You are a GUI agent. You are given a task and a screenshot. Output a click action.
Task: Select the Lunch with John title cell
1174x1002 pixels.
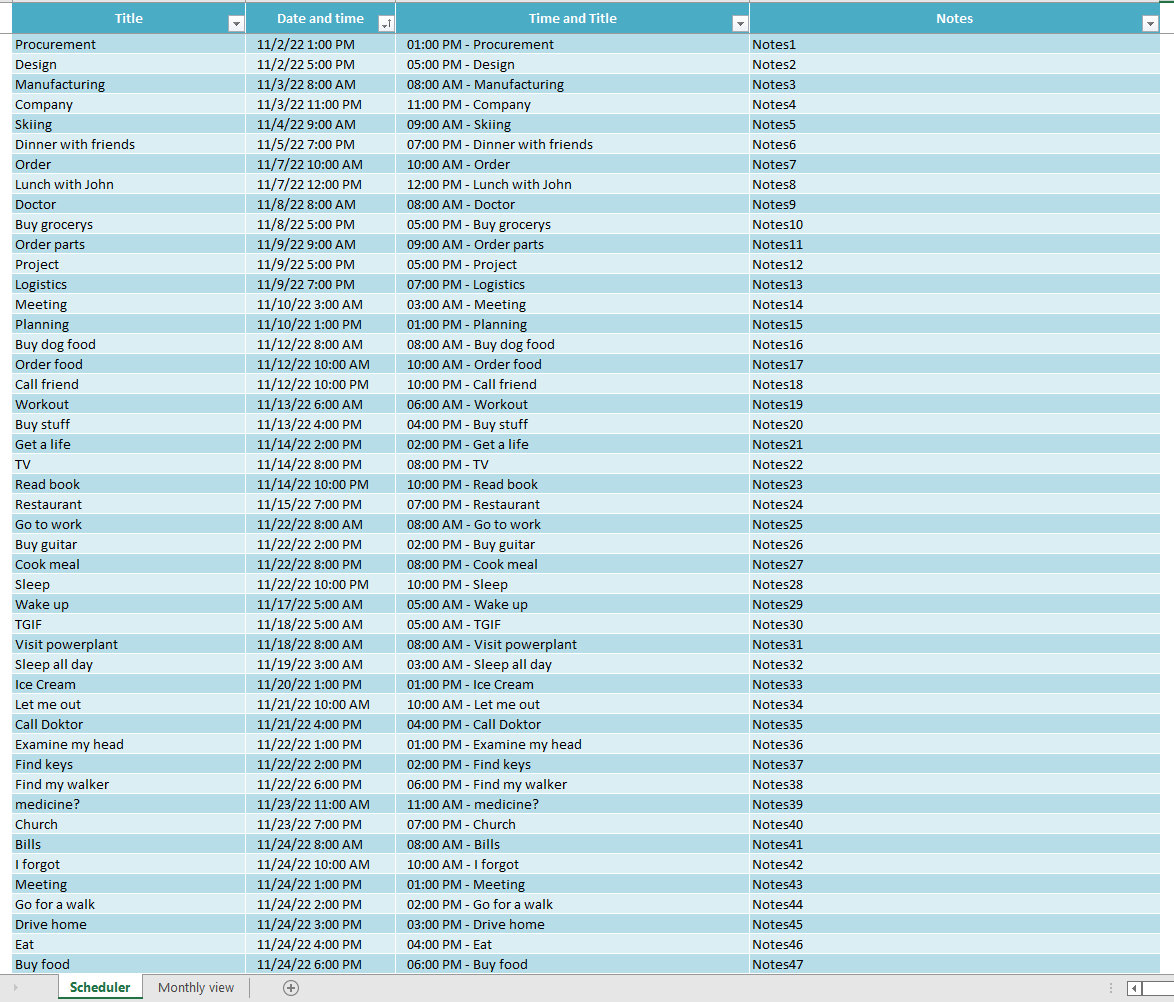coord(129,184)
